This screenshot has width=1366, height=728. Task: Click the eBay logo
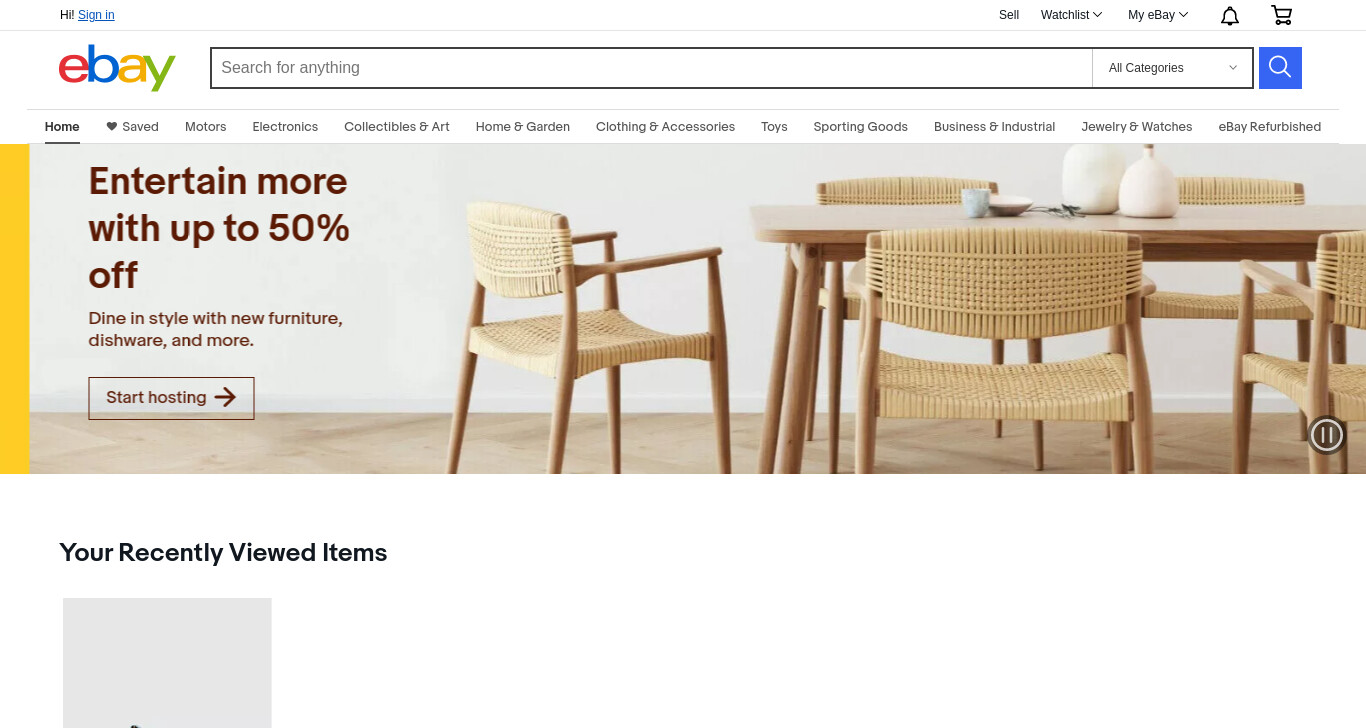(117, 68)
